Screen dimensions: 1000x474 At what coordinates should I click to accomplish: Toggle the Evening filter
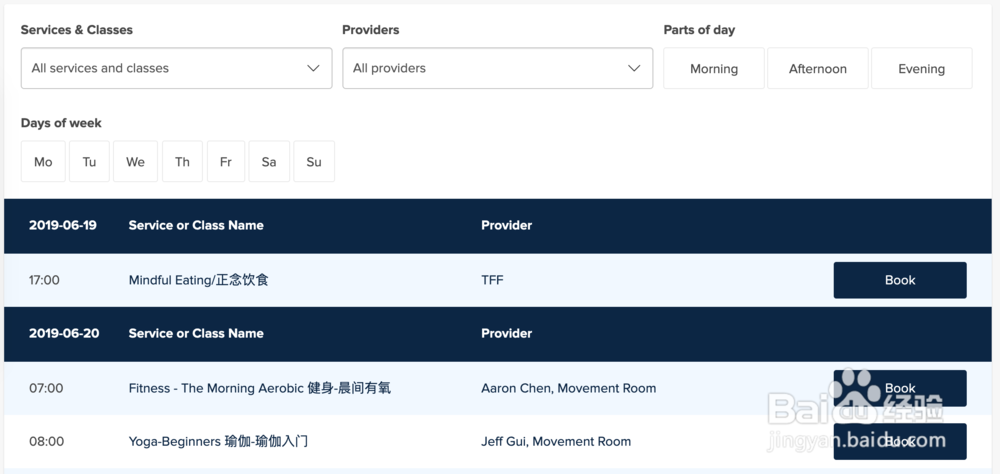point(921,69)
